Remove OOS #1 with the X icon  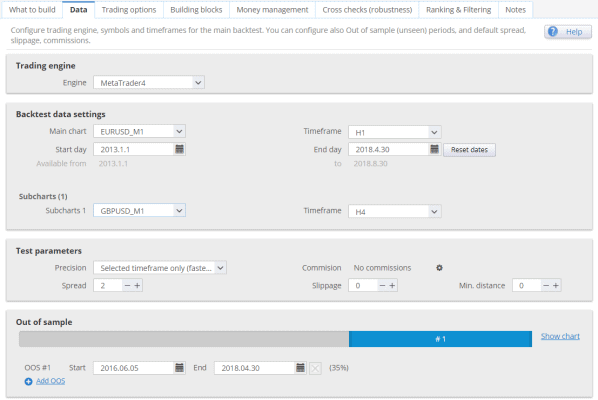315,368
